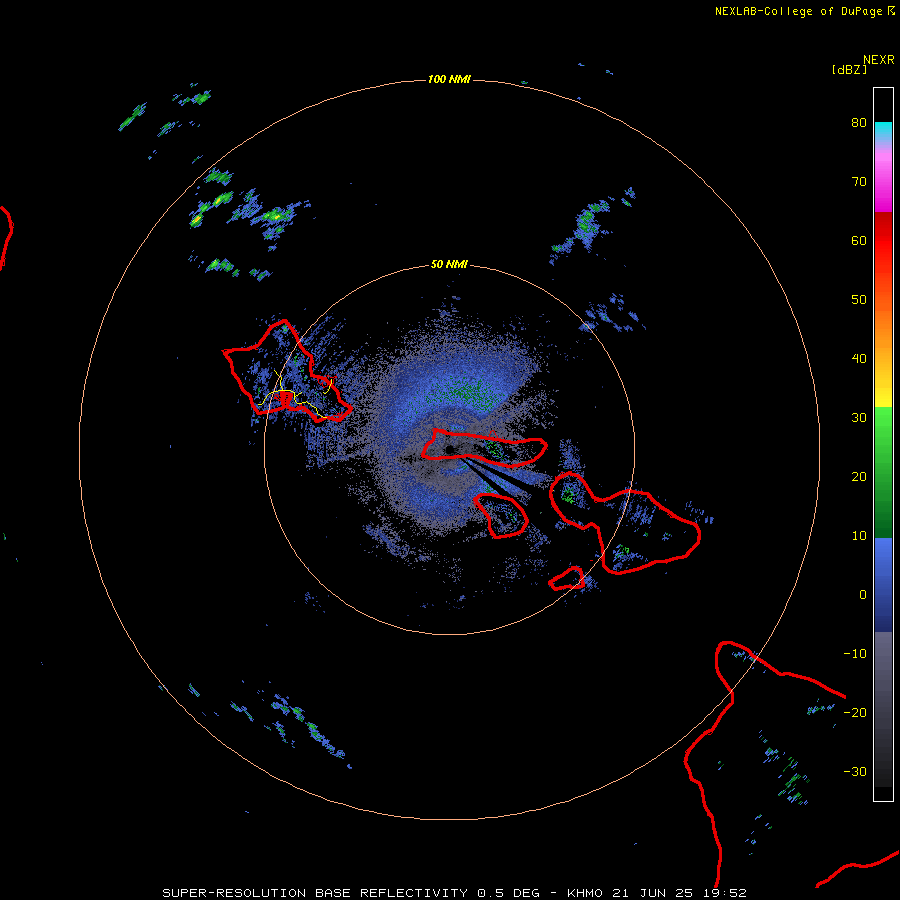The width and height of the screenshot is (900, 900).
Task: Click the NEXLAB-College of DuPage watermark text
Action: click(x=804, y=11)
